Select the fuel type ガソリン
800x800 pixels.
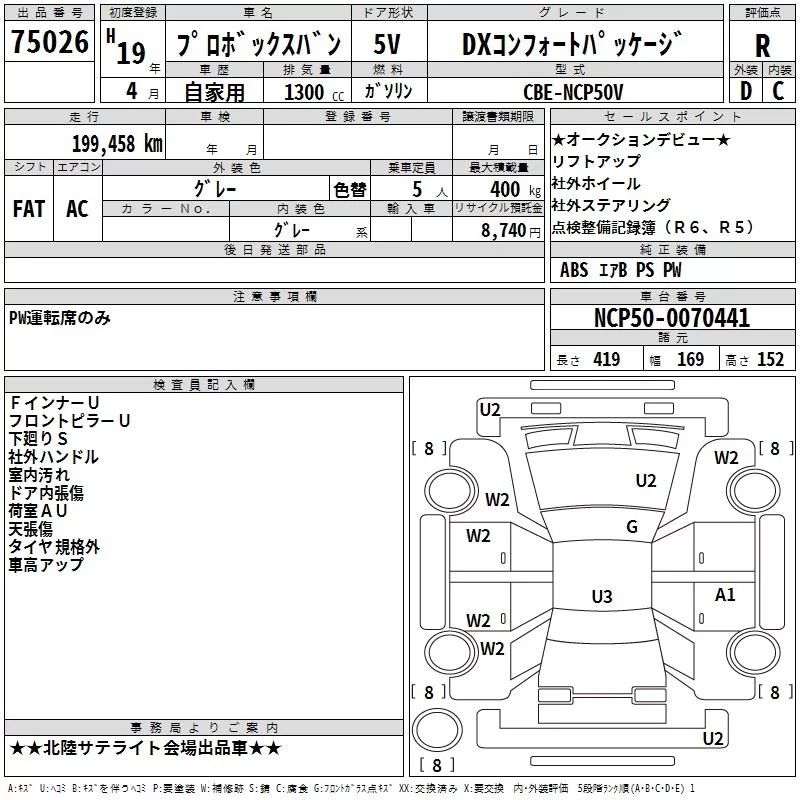point(388,91)
